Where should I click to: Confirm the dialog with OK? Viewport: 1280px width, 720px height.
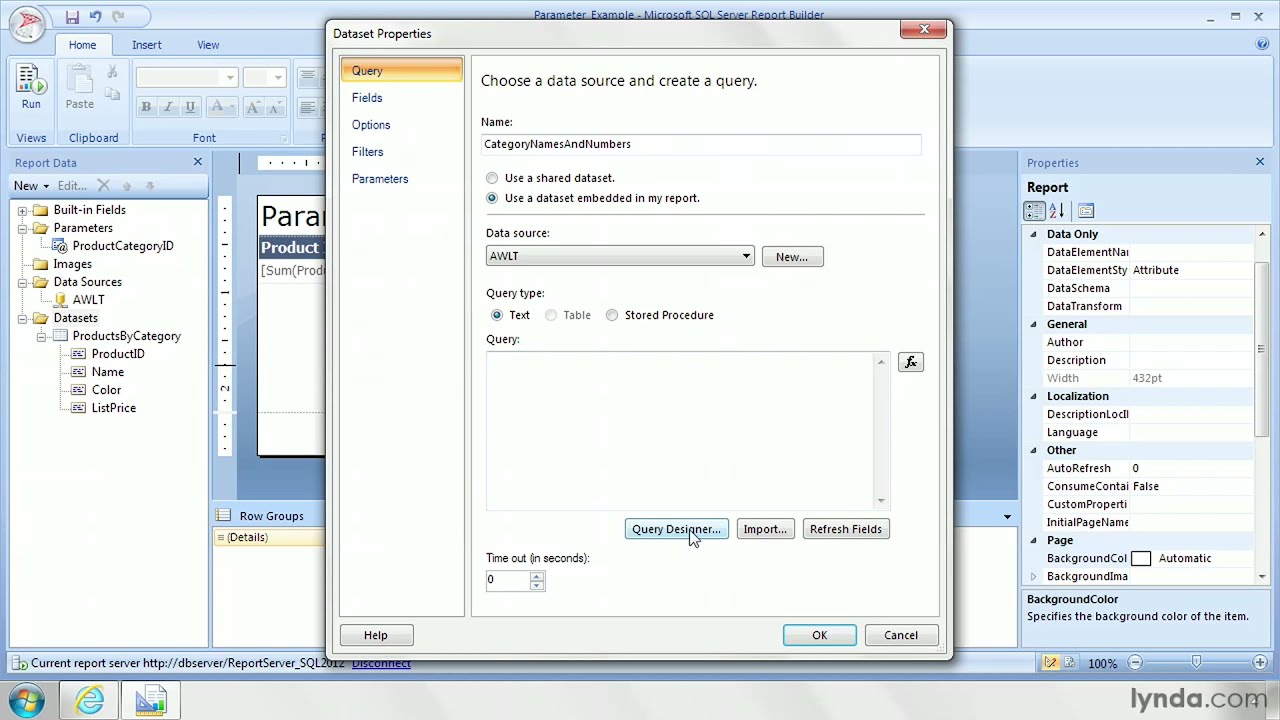(x=819, y=635)
